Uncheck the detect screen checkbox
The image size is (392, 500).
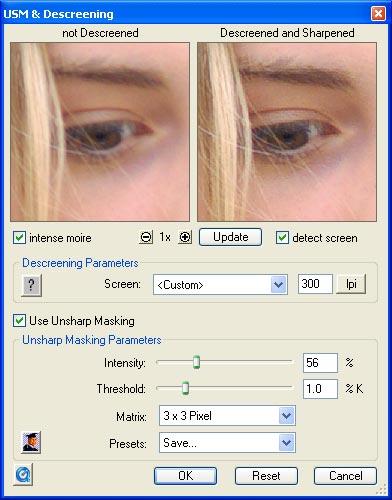tap(282, 238)
